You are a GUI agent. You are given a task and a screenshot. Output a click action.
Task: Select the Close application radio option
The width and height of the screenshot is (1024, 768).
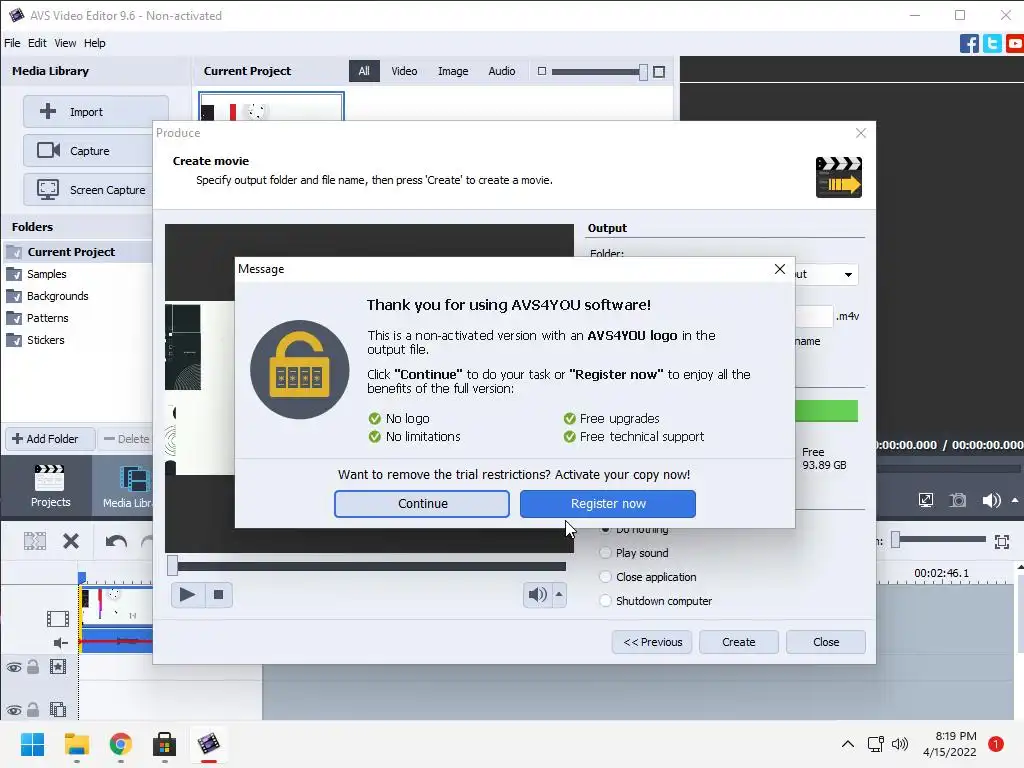pos(605,577)
